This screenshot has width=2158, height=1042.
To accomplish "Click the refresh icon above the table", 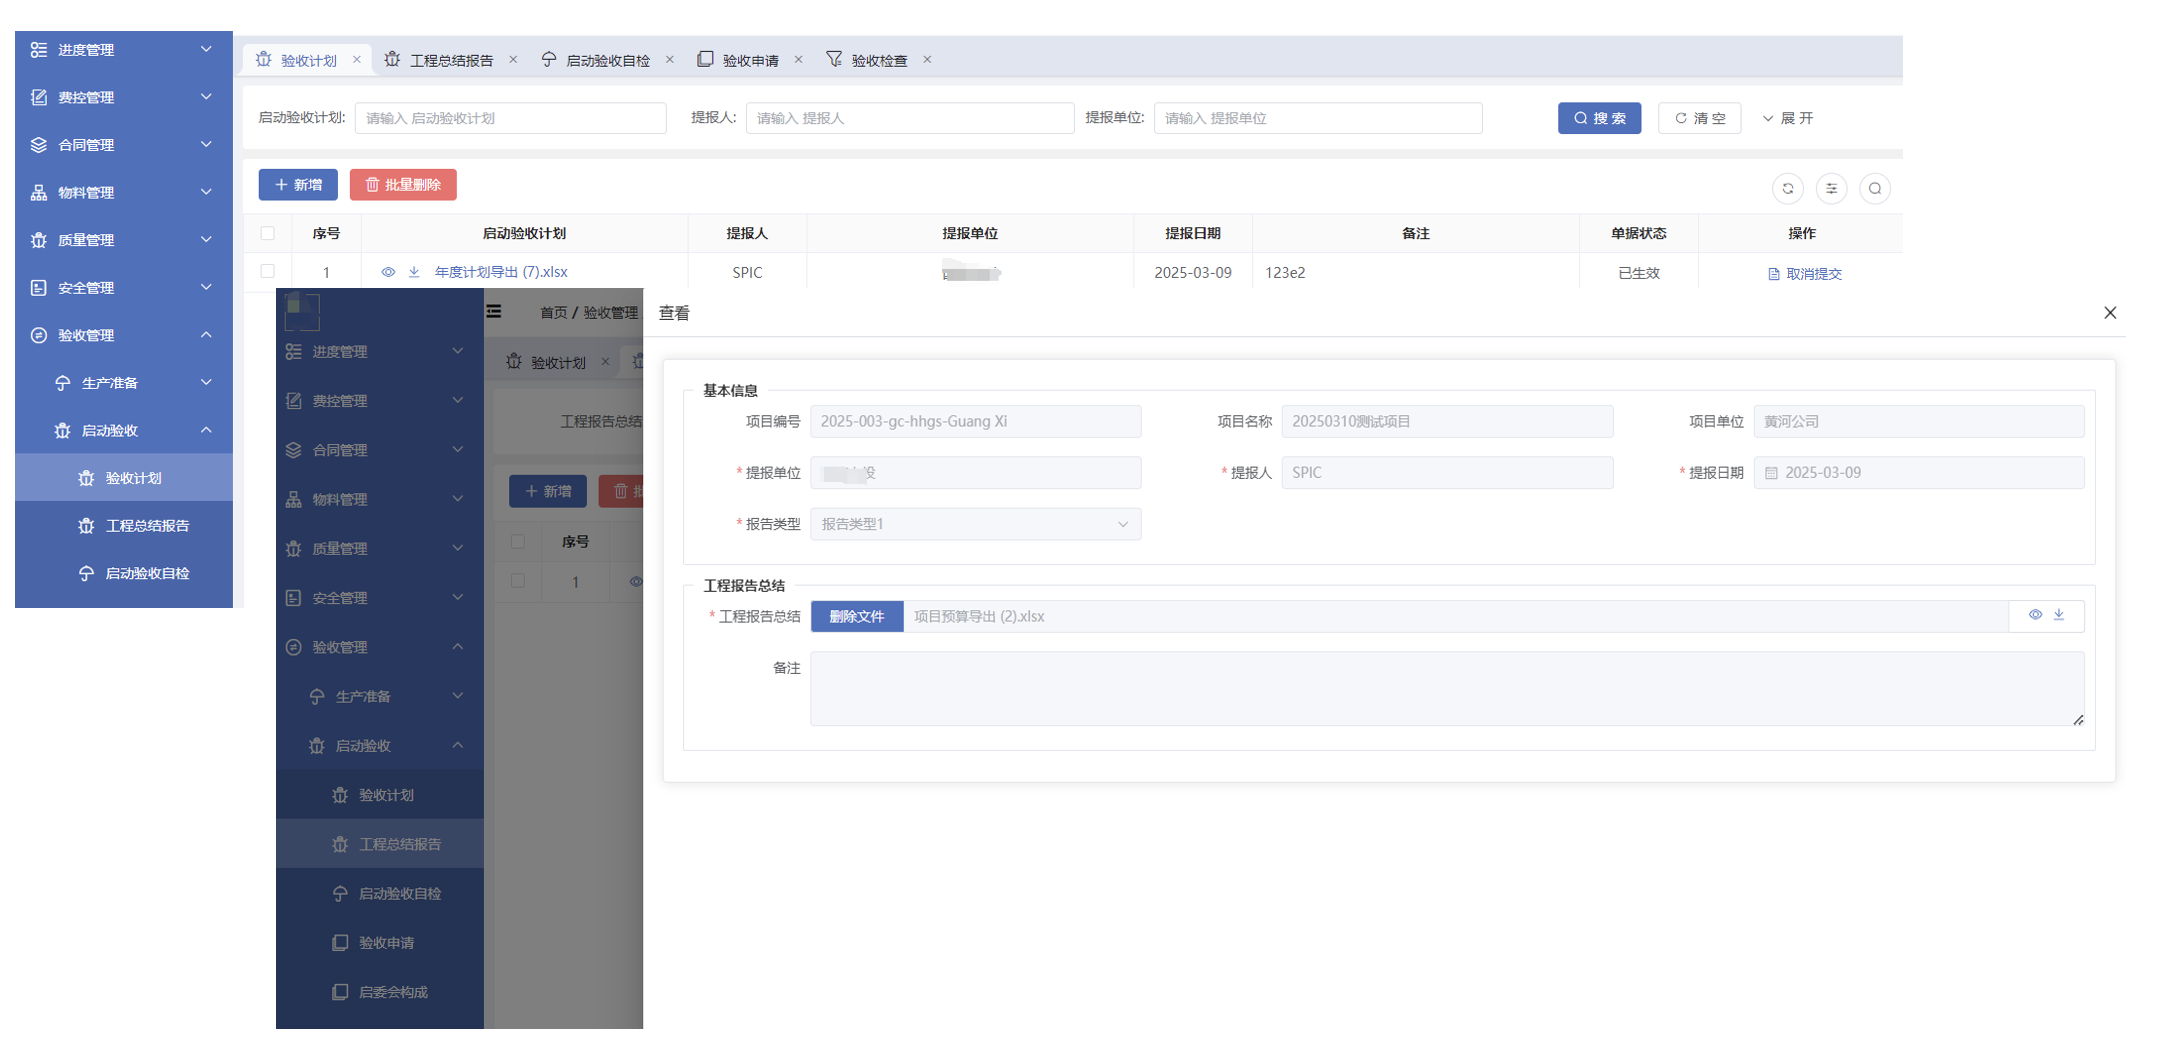I will click(1787, 188).
